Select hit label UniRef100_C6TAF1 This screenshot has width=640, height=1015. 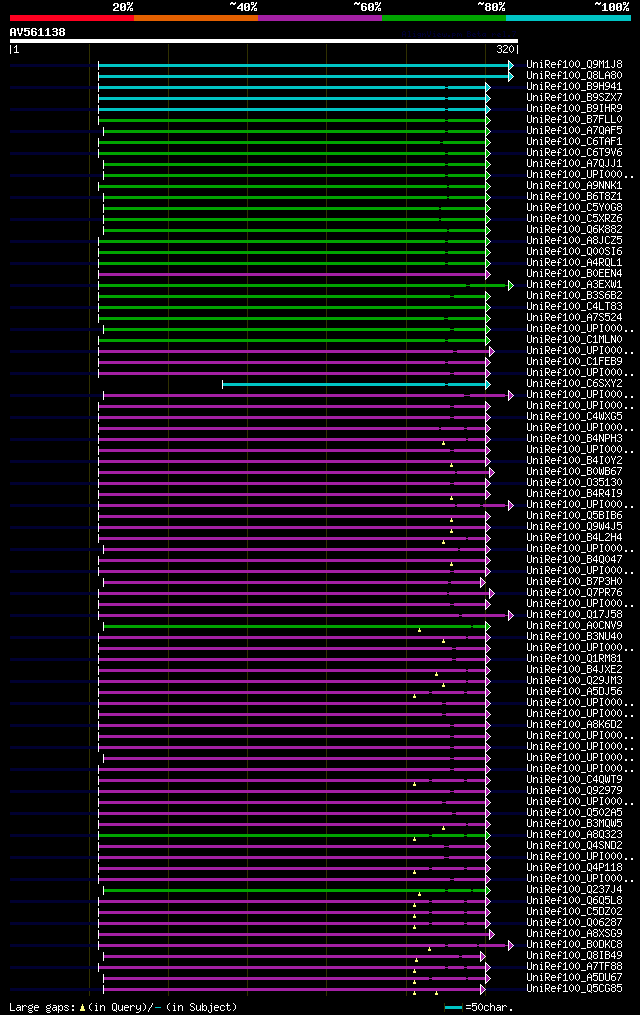pos(574,142)
